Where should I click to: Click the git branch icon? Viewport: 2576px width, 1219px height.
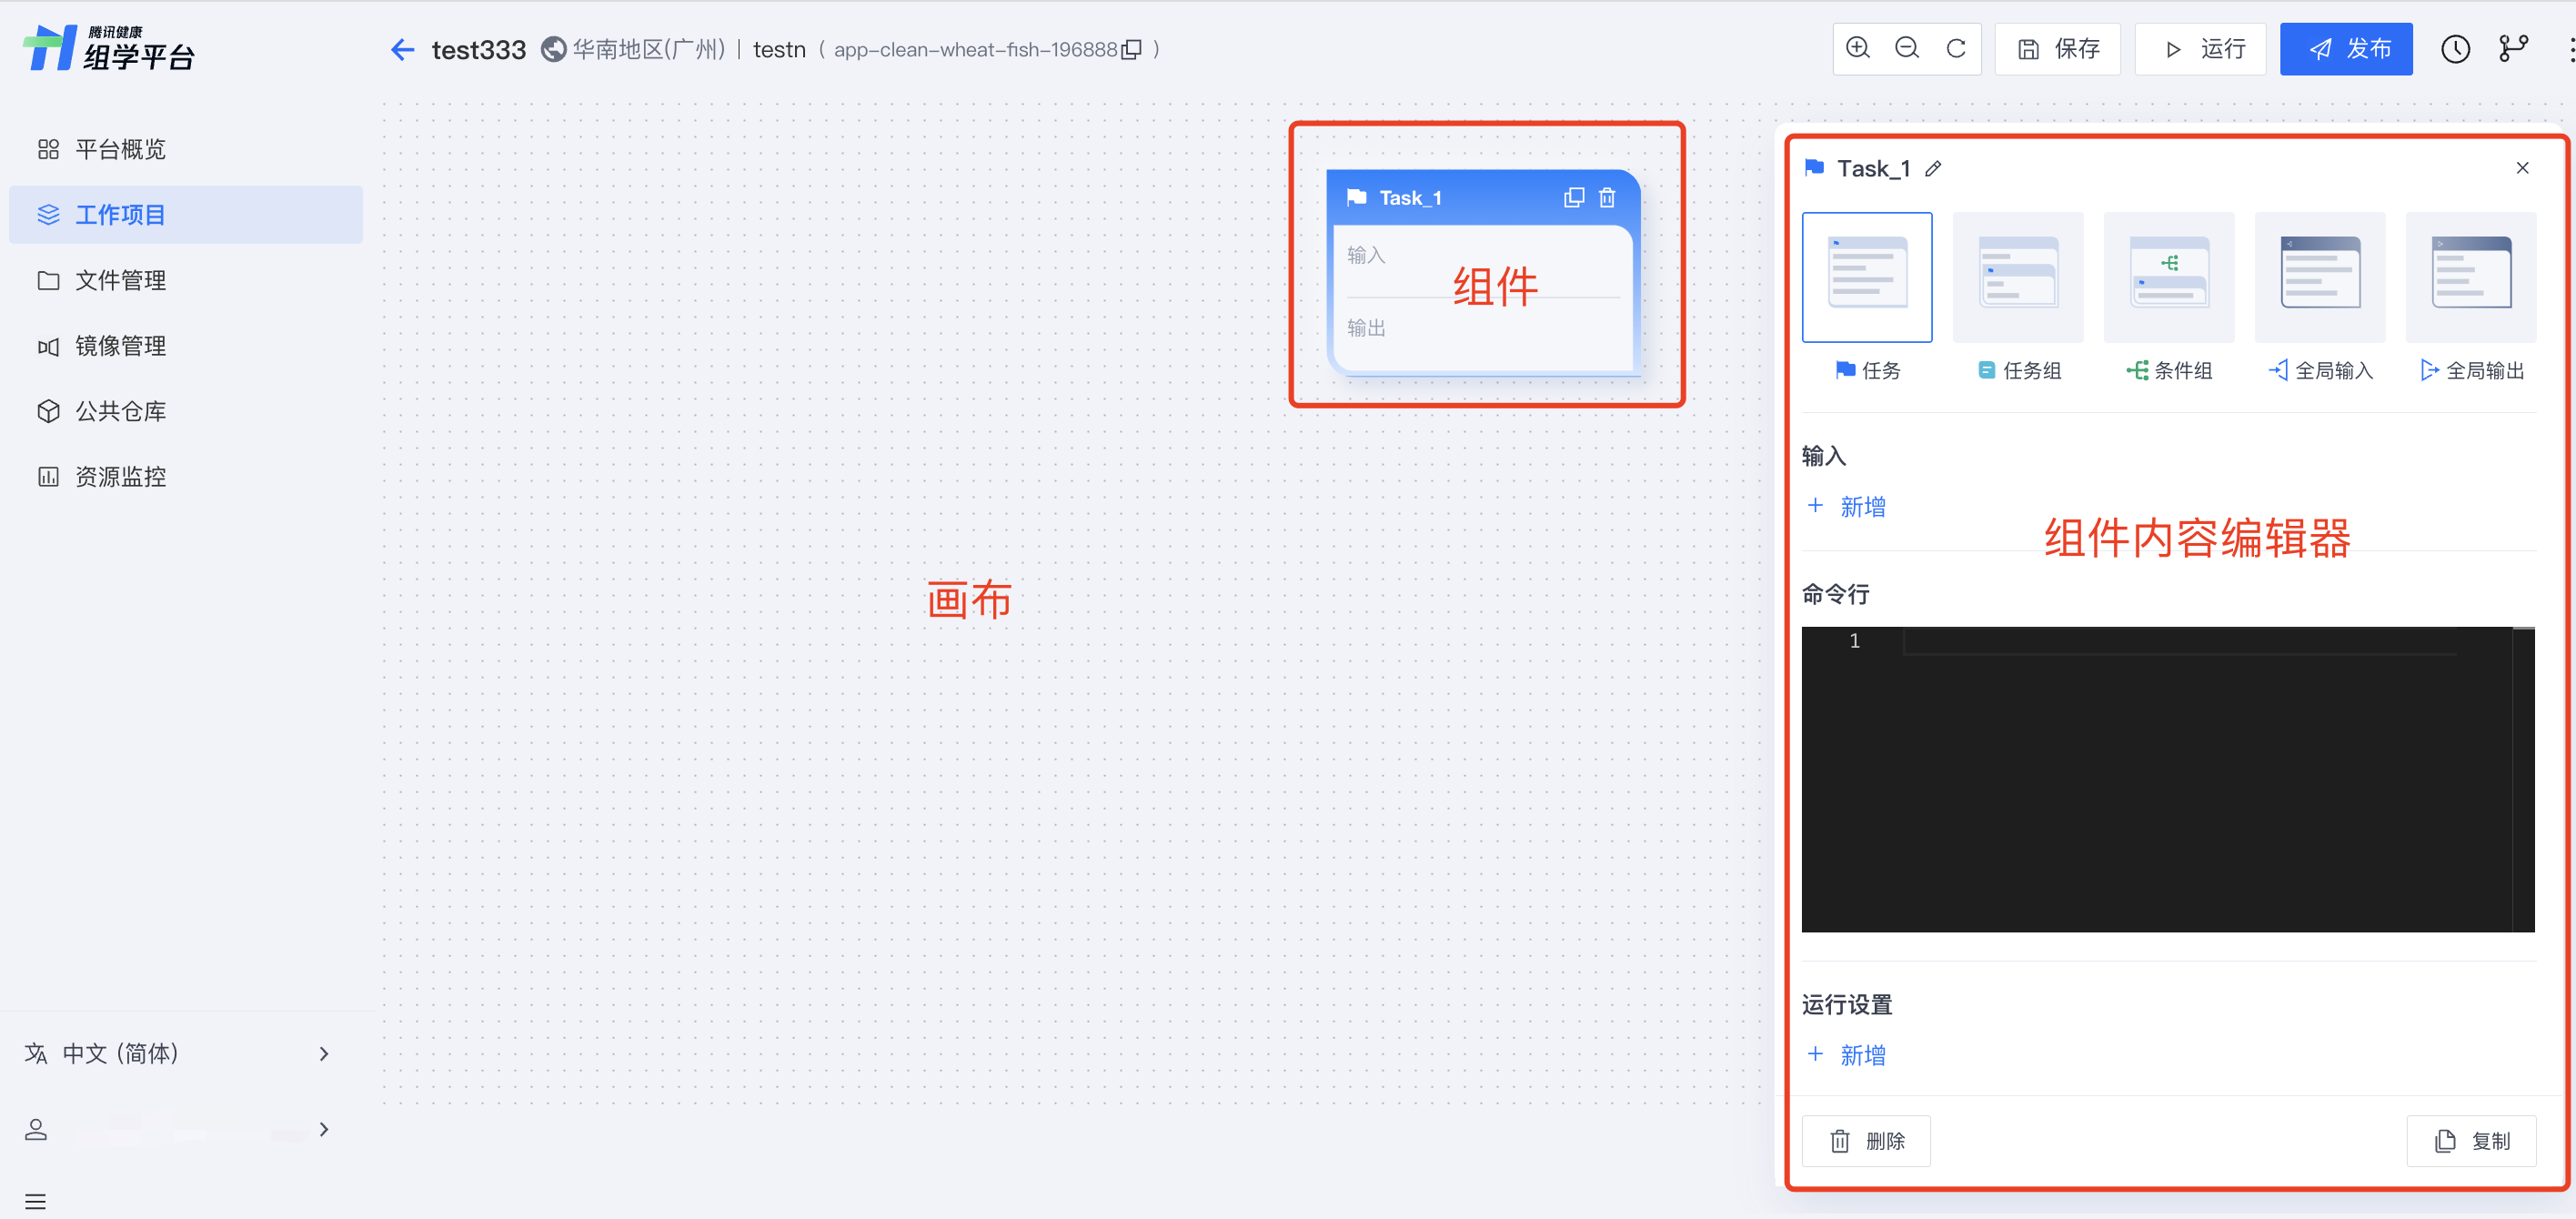coord(2513,49)
